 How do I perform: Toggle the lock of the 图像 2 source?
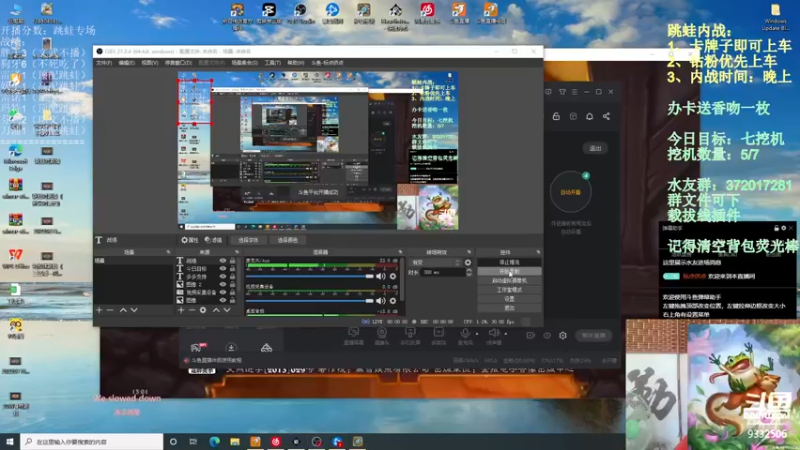[x=233, y=284]
